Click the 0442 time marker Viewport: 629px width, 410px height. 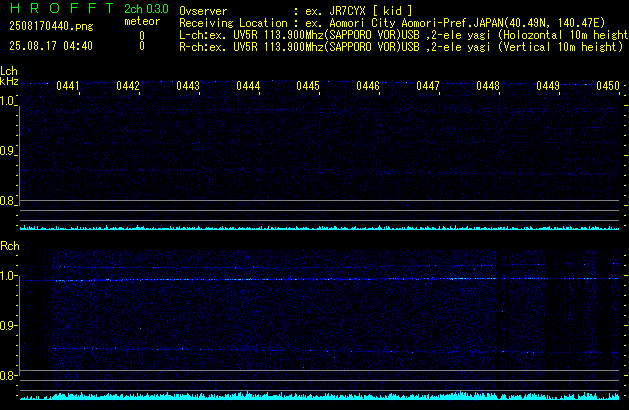tap(128, 86)
